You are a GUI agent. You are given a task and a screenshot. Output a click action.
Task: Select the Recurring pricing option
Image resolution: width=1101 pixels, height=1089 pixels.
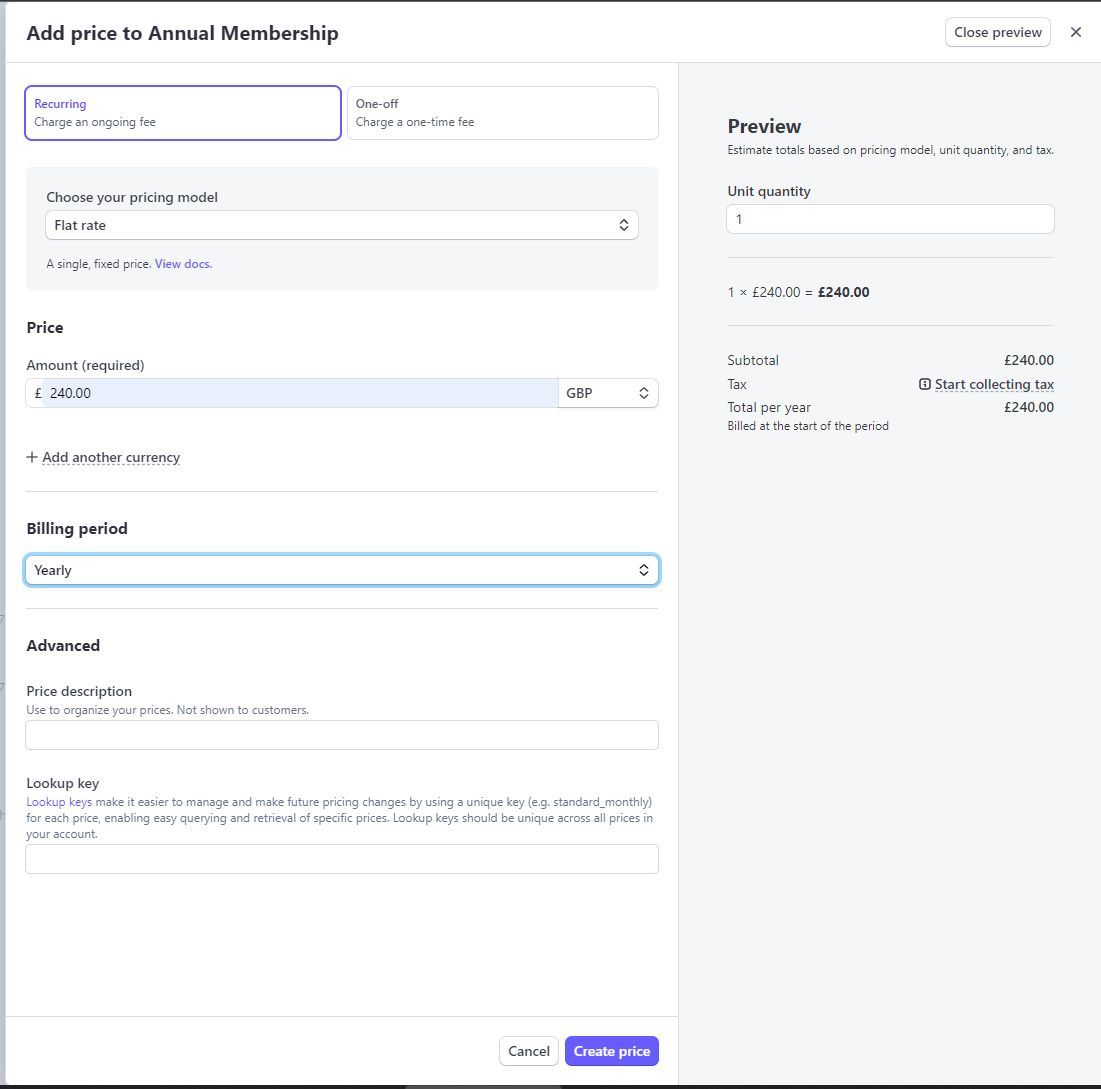(183, 113)
